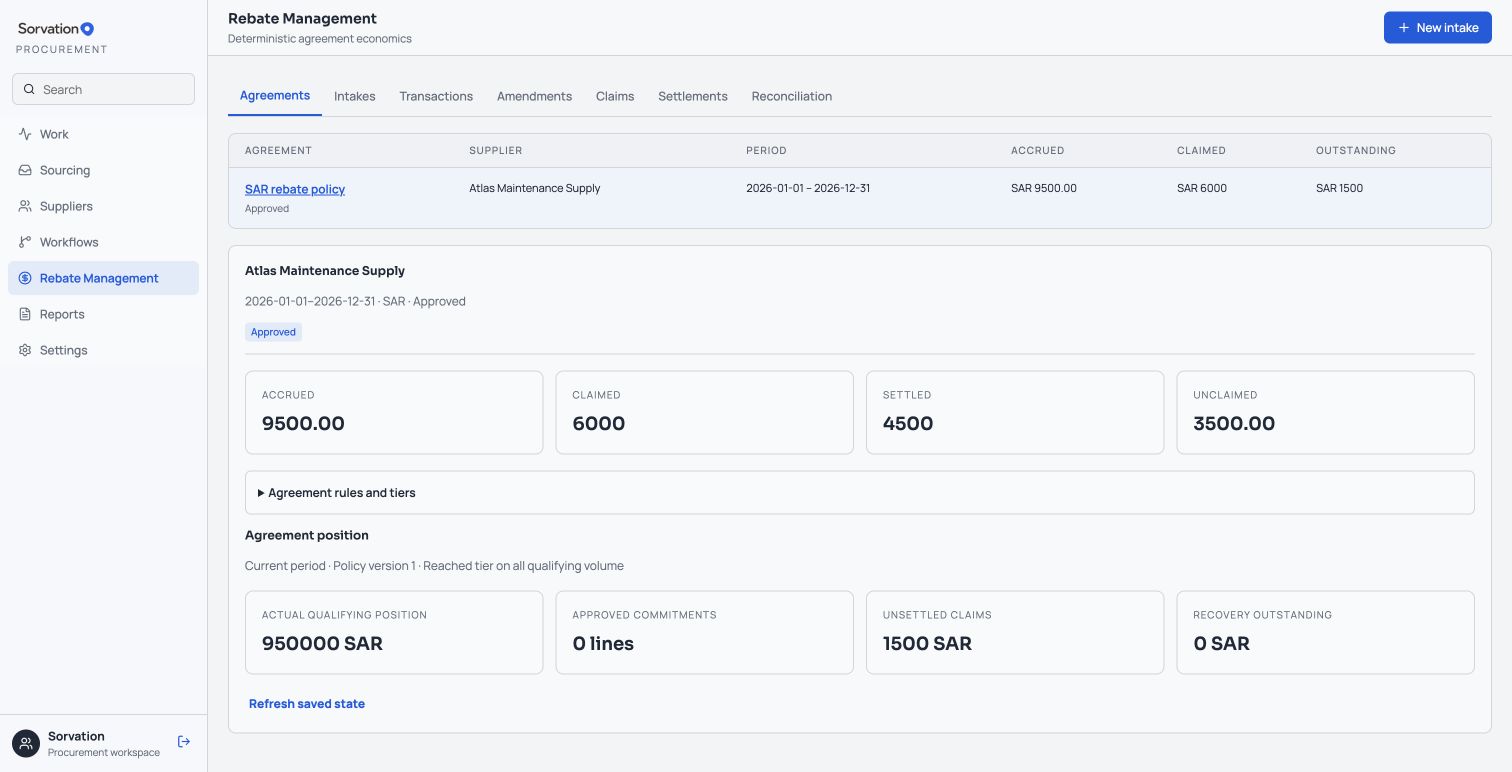1512x772 pixels.
Task: Click the Sorvation logo icon
Action: pos(87,29)
